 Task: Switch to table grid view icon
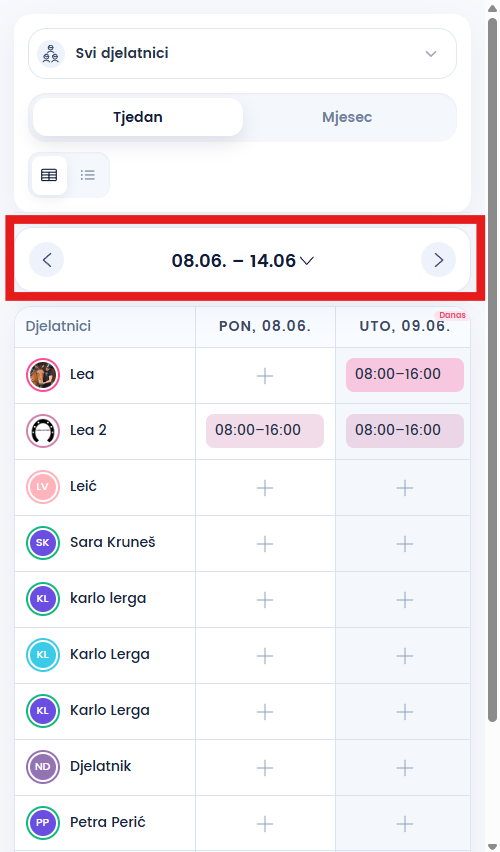tap(49, 175)
